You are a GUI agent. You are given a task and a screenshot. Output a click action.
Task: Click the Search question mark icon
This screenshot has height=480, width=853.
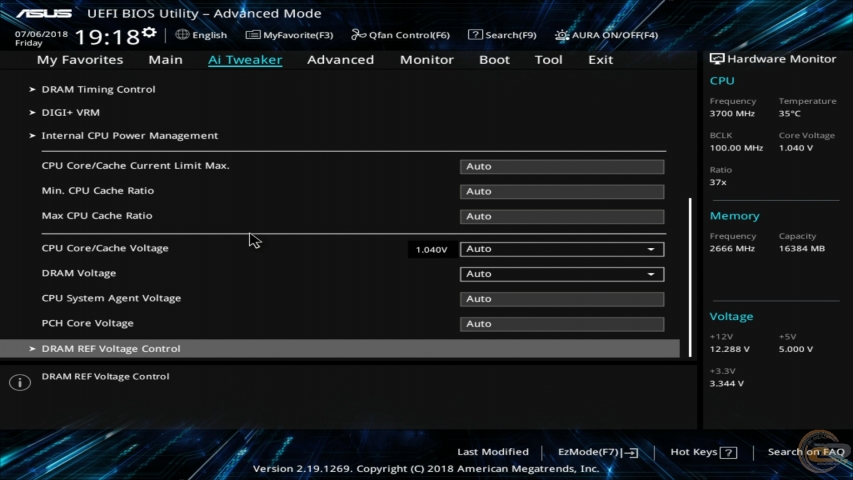point(475,35)
